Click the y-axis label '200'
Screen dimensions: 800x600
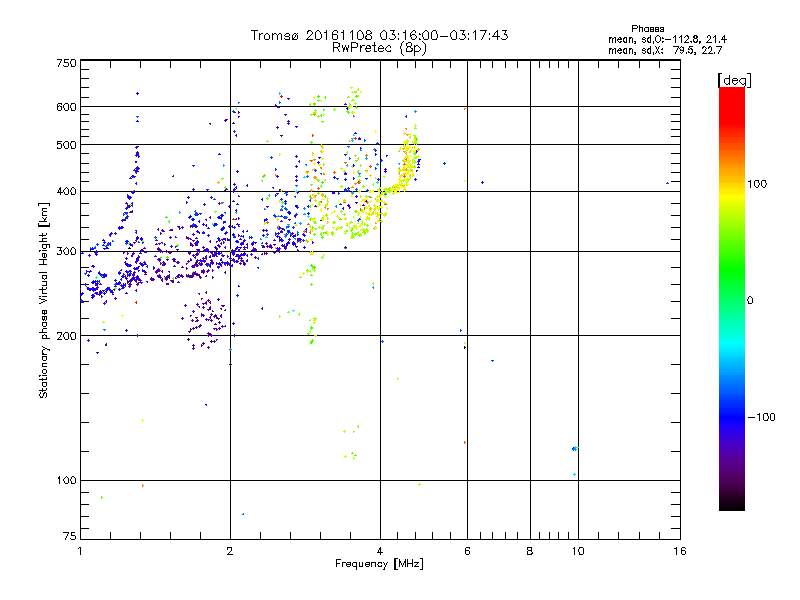(x=66, y=336)
